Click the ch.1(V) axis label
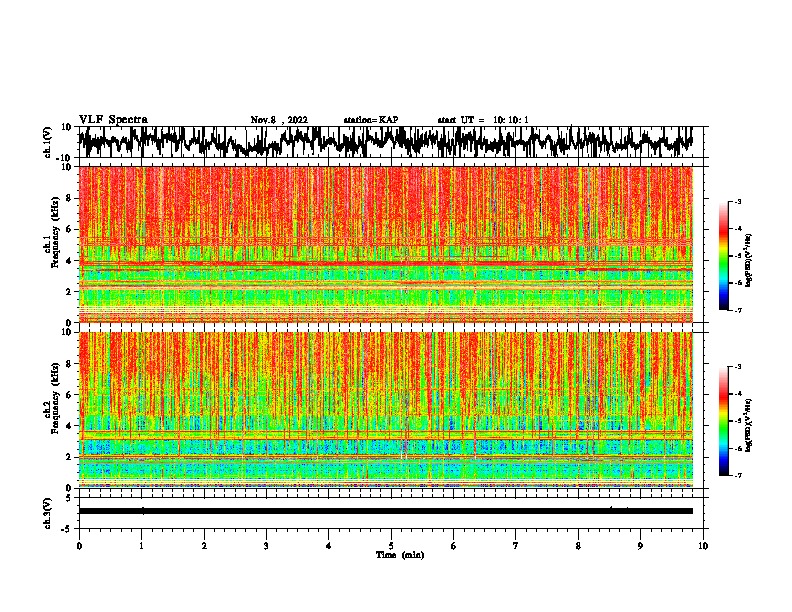Image resolution: width=792 pixels, height=612 pixels. [48, 142]
